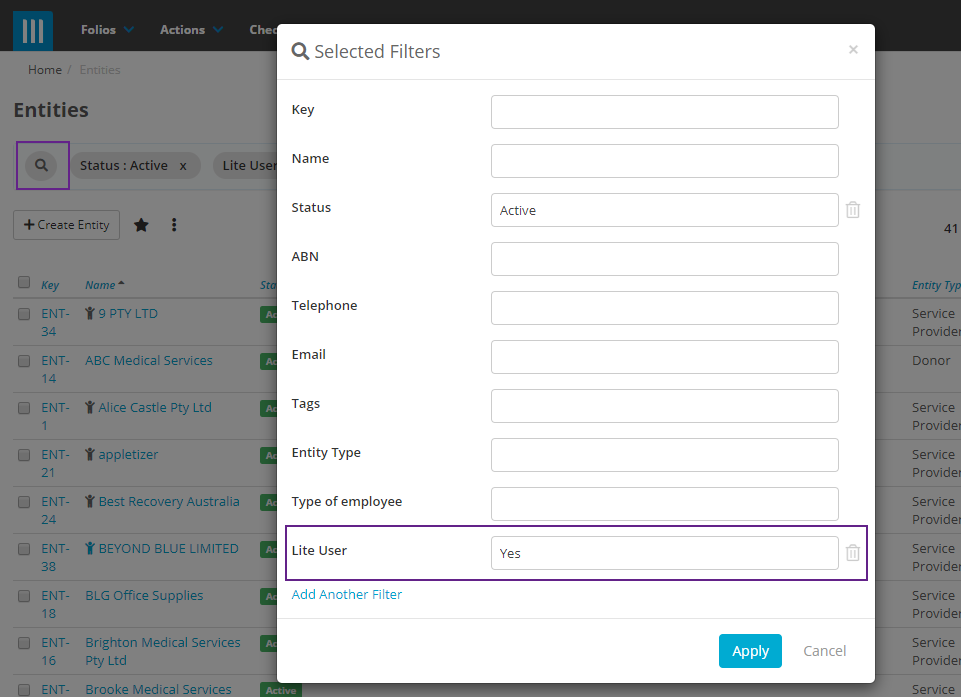The image size is (961, 697).
Task: Click the star favorites icon beside Create Entity
Action: (x=141, y=225)
